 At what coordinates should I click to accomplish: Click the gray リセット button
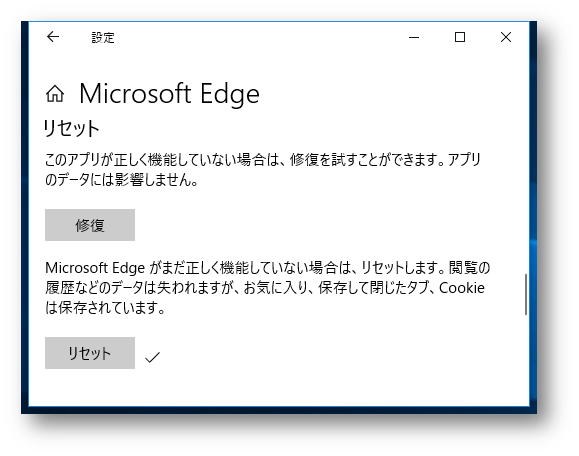tap(90, 353)
